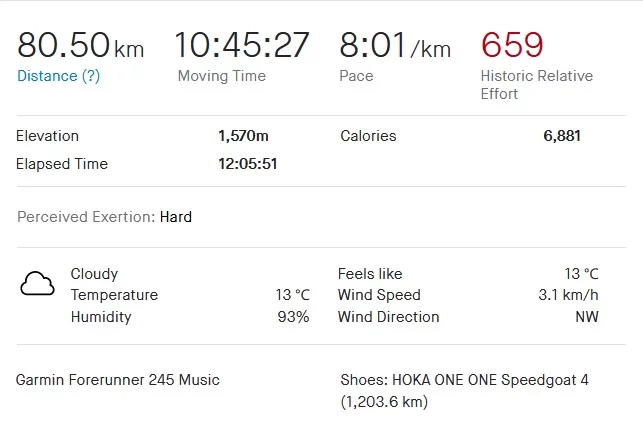The image size is (643, 429).
Task: Click the Wind Speed 3.1 km/h value
Action: coord(568,295)
